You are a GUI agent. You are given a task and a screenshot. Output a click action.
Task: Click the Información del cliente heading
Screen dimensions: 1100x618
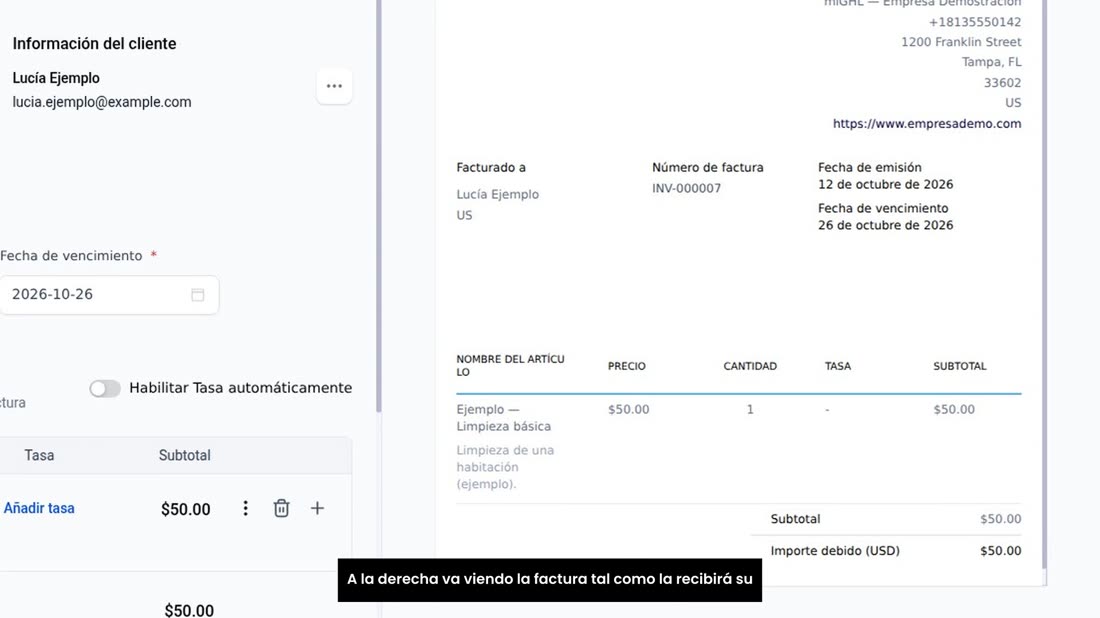click(94, 43)
